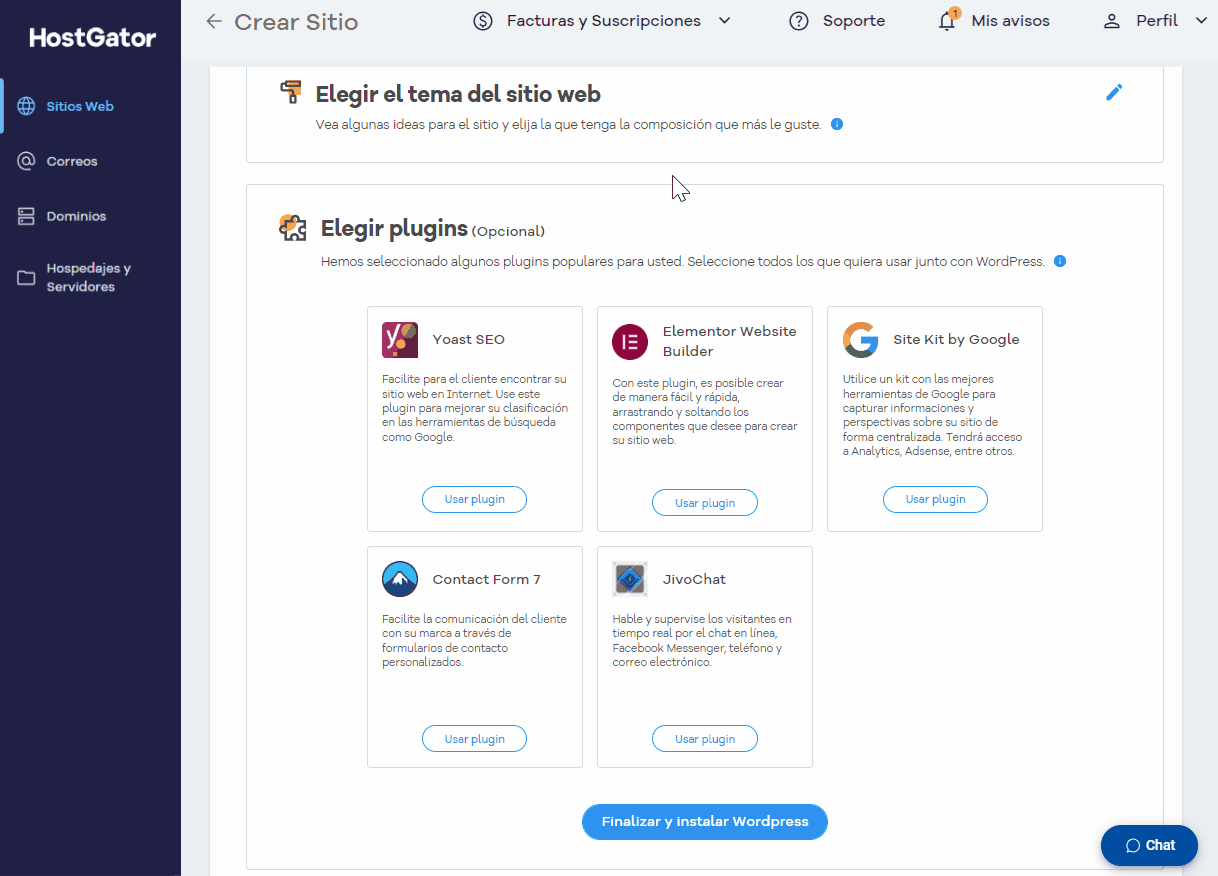Go back using the Crear Sitio arrow
This screenshot has width=1218, height=876.
point(213,21)
